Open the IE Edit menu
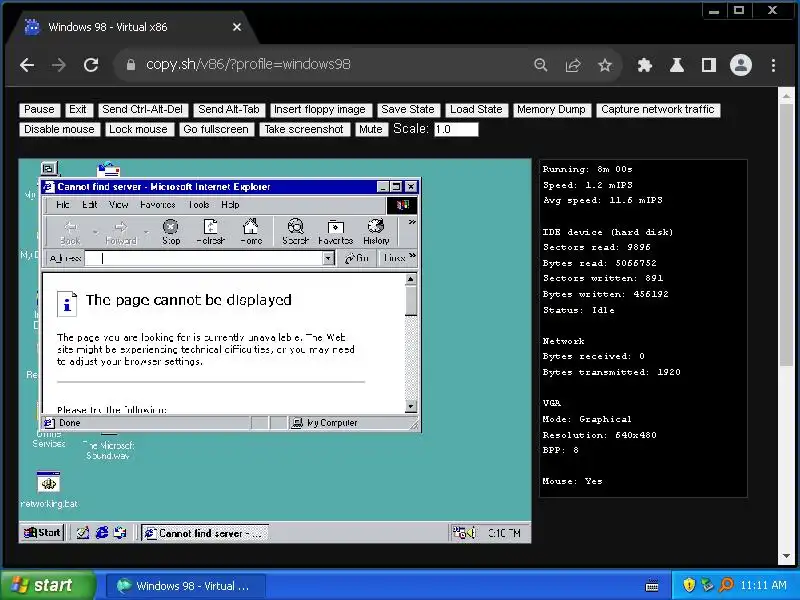The width and height of the screenshot is (800, 600). coord(90,205)
